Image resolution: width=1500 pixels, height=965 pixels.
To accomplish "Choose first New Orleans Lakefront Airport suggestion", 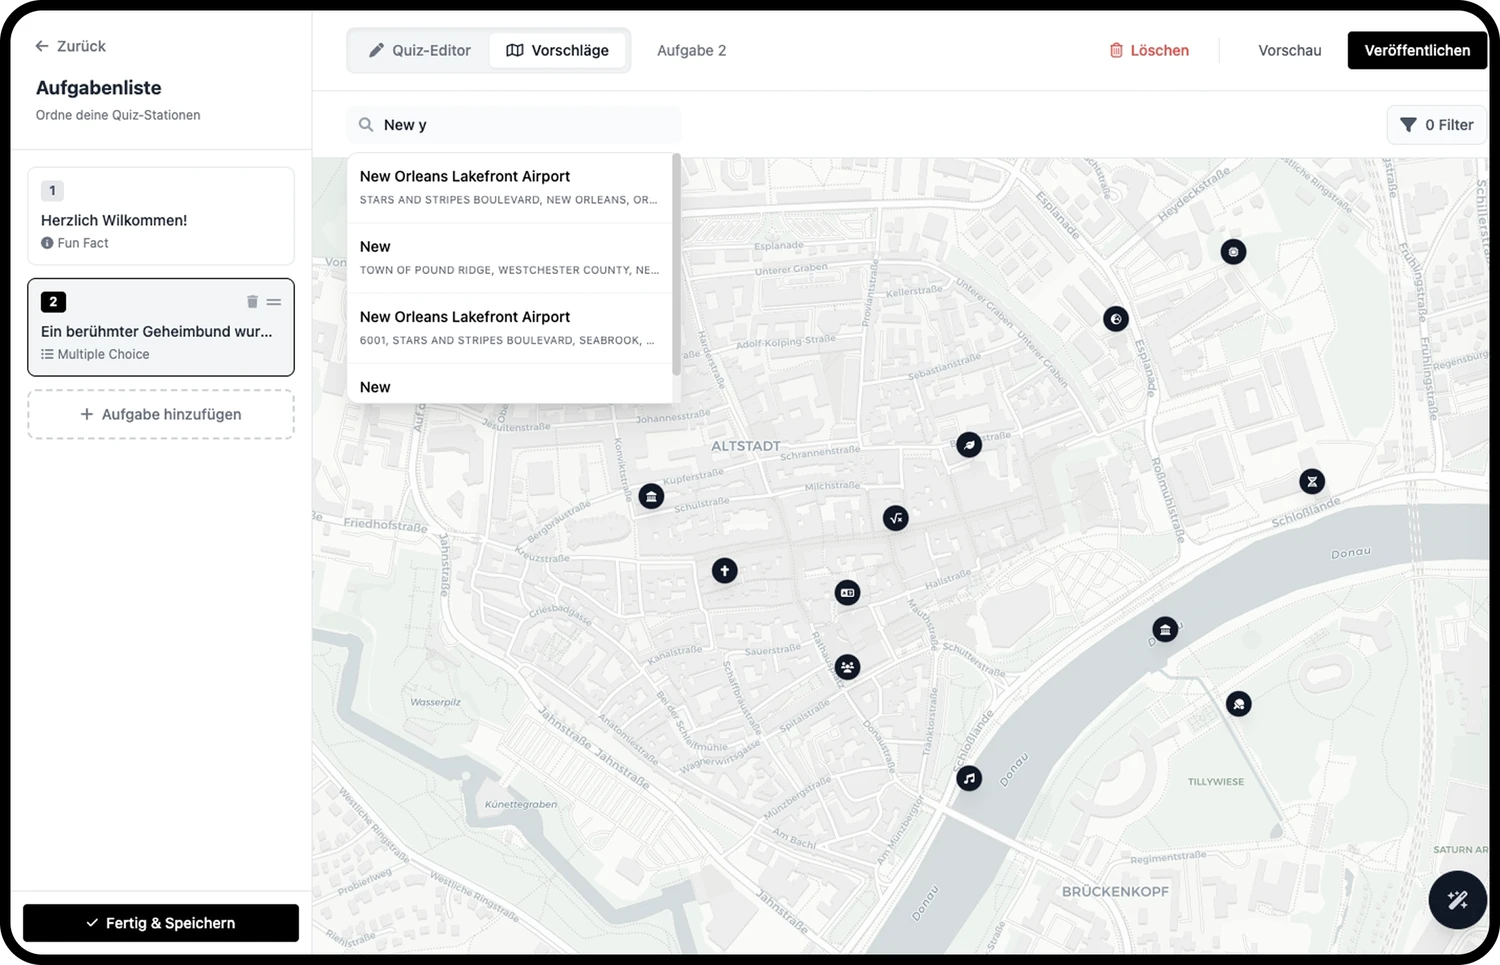I will [510, 187].
